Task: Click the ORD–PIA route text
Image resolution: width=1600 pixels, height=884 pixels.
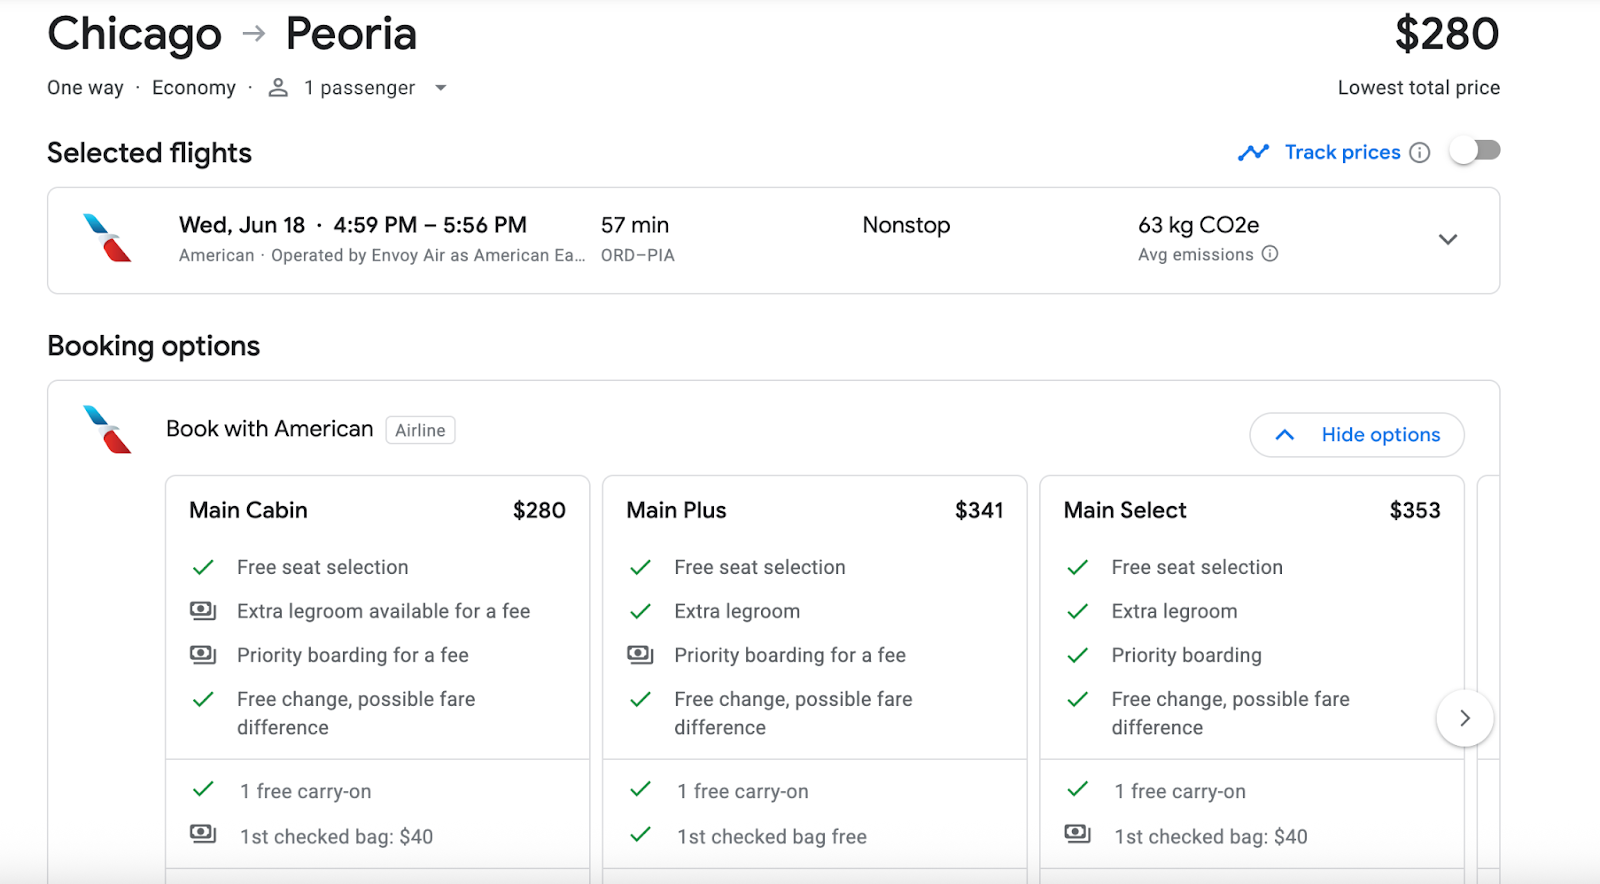Action: click(x=638, y=255)
